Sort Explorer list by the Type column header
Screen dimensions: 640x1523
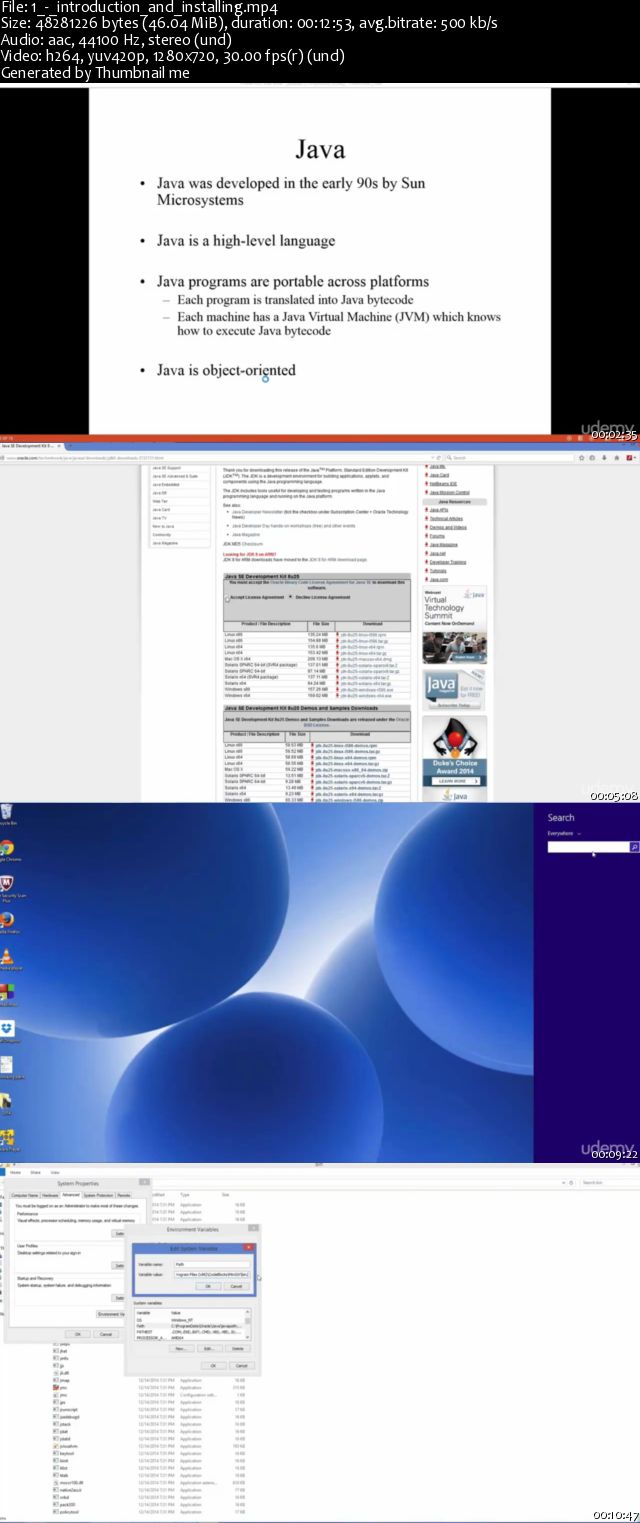point(185,1195)
